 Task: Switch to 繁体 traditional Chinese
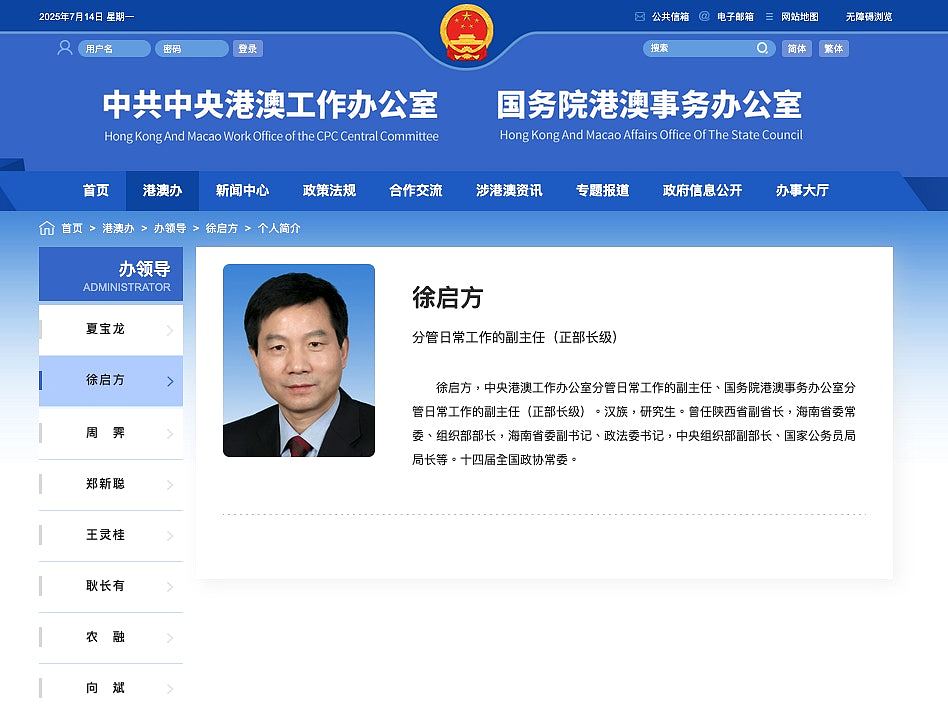[834, 48]
